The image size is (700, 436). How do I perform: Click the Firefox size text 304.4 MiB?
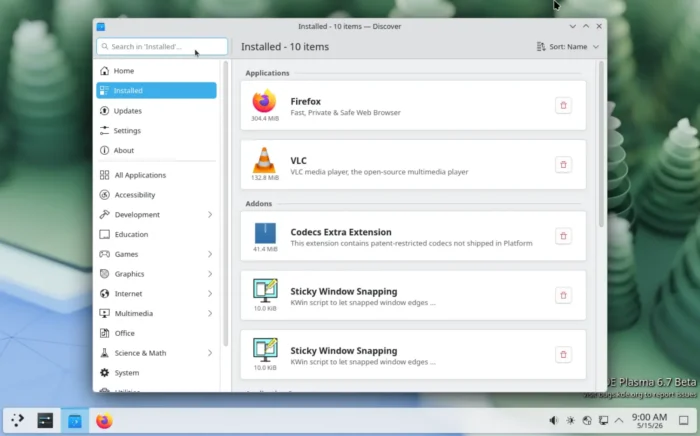265,118
